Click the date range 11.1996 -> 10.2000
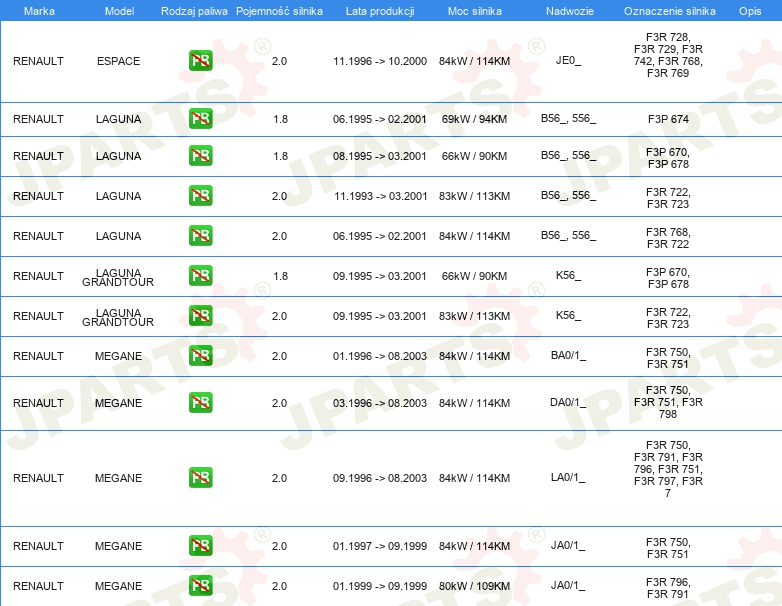This screenshot has height=606, width=782. (380, 61)
